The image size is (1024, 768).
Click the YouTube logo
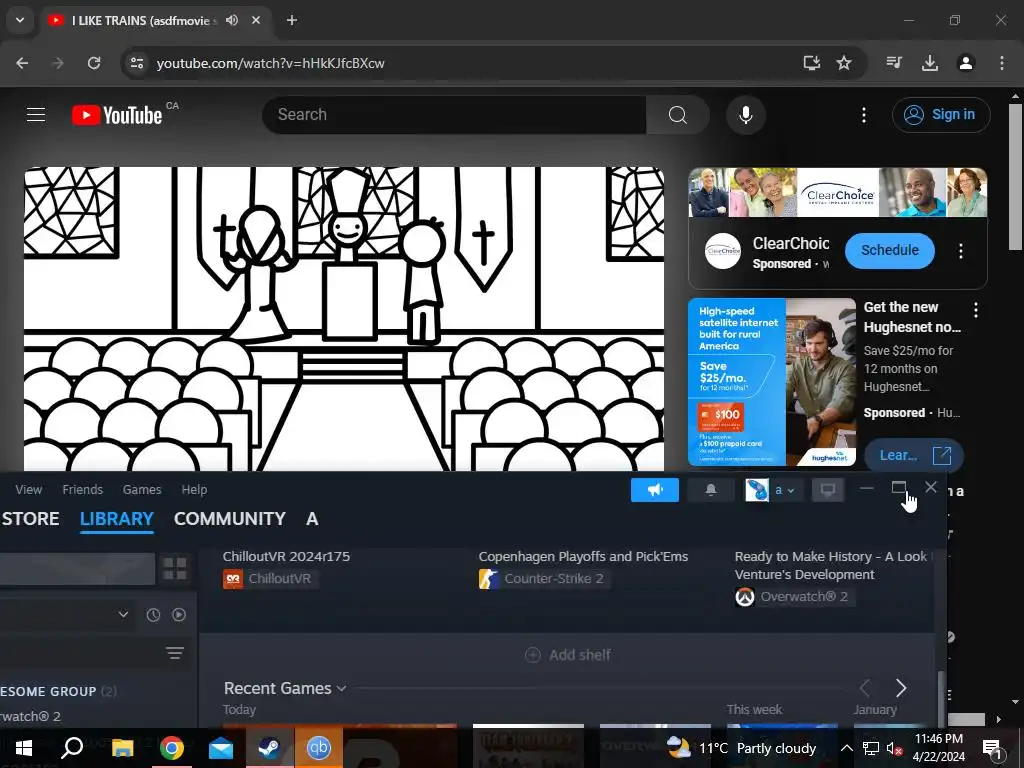pyautogui.click(x=117, y=115)
